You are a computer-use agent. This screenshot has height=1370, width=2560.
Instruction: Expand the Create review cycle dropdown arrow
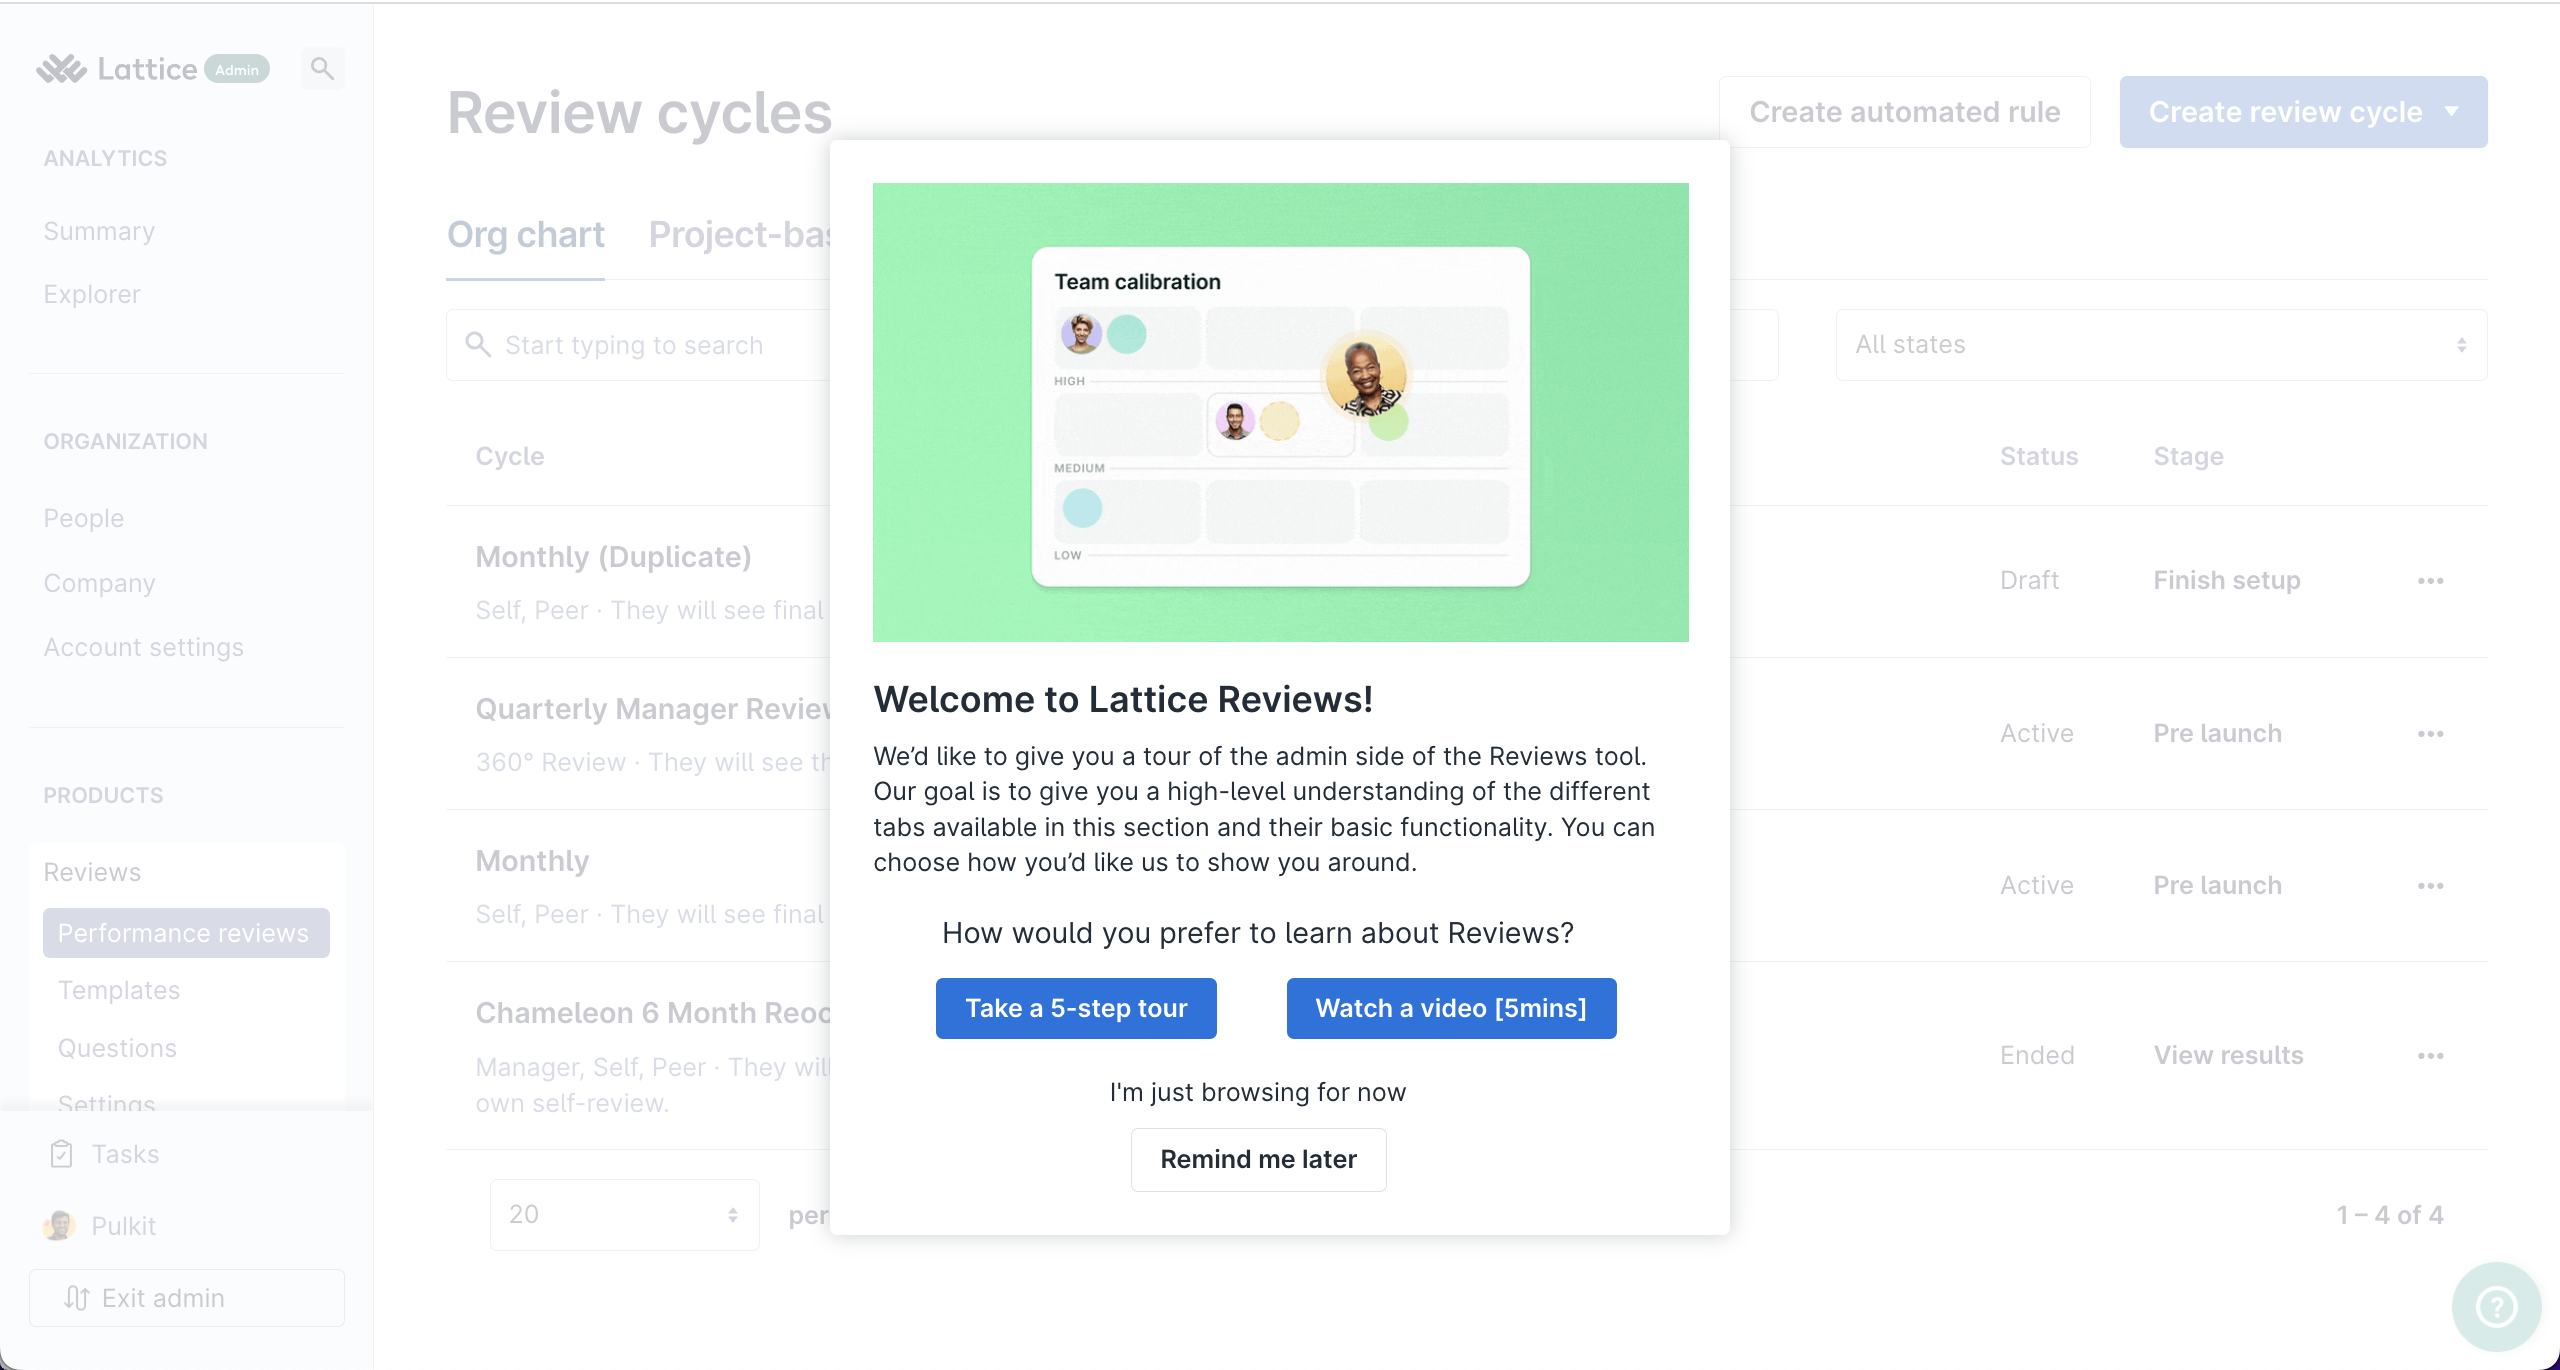(x=2451, y=111)
